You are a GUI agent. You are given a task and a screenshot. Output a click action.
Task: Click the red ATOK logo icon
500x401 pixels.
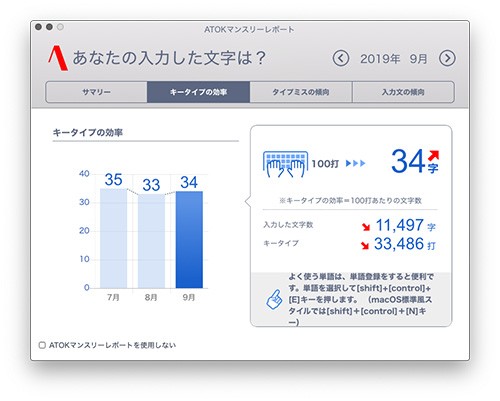pos(58,58)
